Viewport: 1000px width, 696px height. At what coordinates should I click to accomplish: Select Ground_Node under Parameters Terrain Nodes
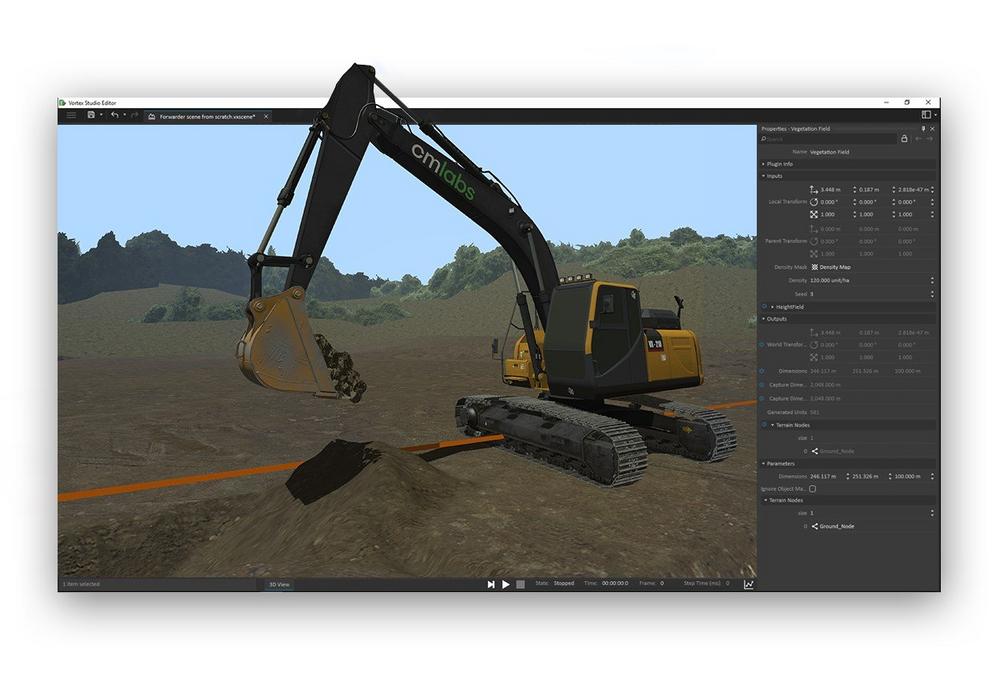(x=837, y=527)
